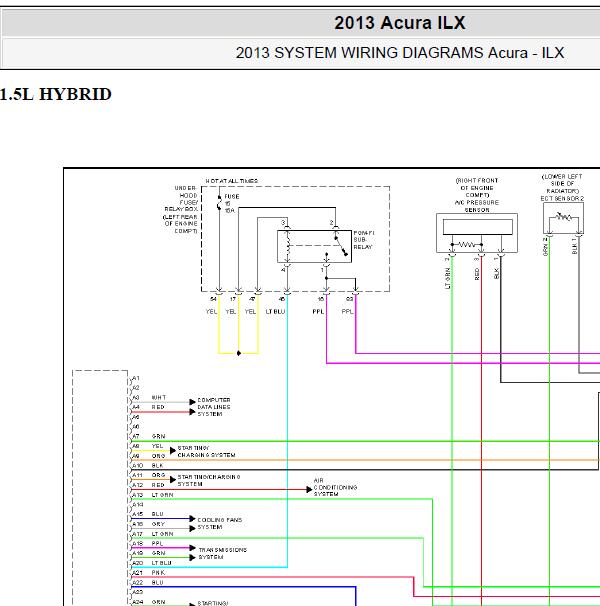Click the "2013 Acura ILX" page title
This screenshot has height=606, width=600.
click(x=400, y=23)
